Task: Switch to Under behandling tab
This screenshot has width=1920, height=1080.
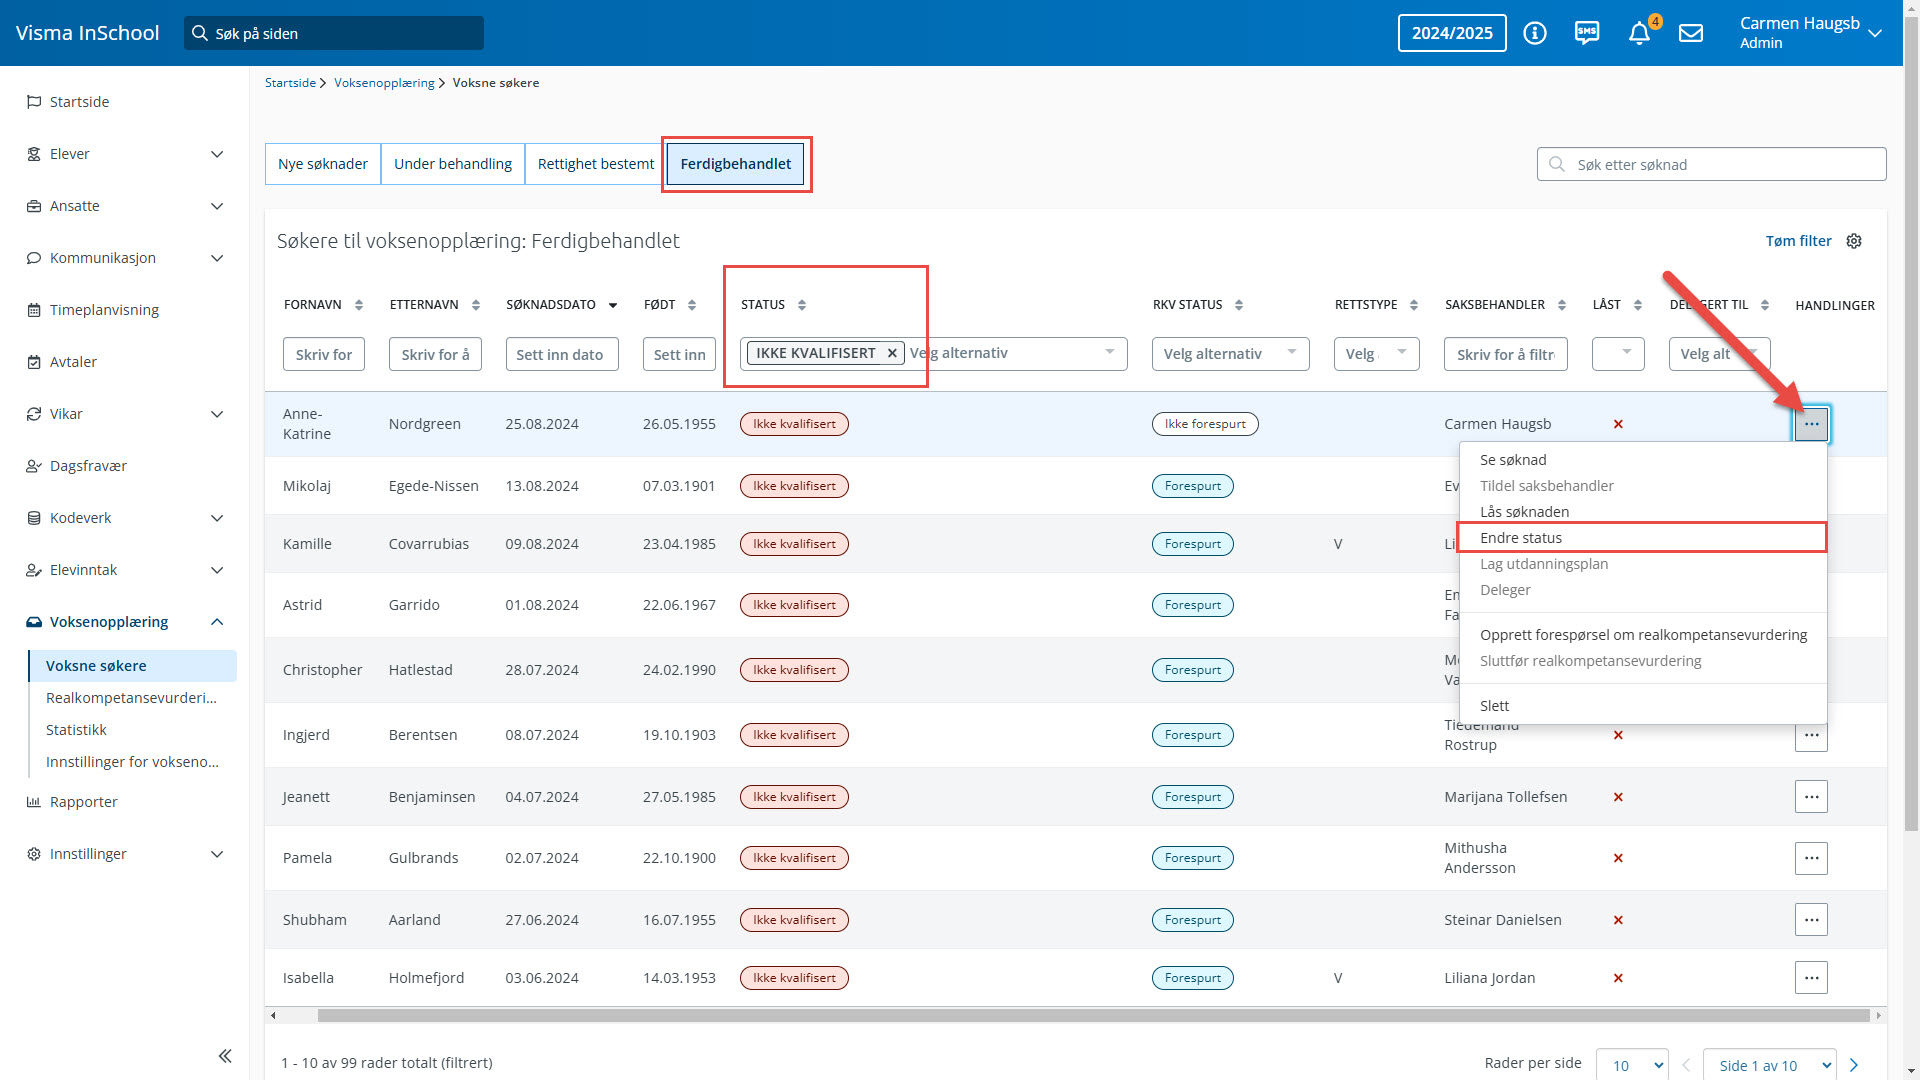Action: pyautogui.click(x=452, y=164)
